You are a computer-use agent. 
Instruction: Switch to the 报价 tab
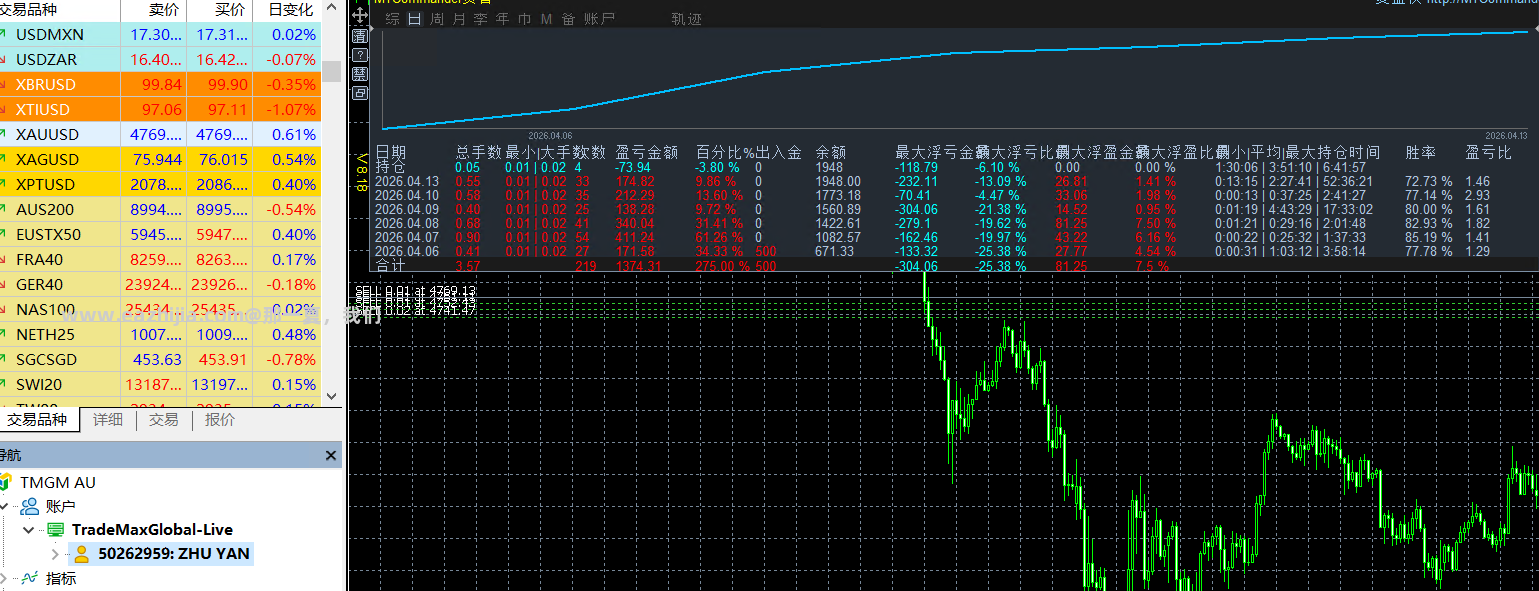pos(220,420)
